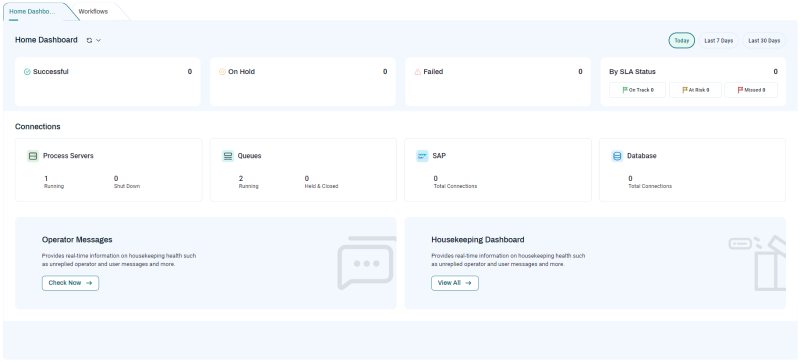
Task: Click the Housekeeping Dashboard heading
Action: 478,240
